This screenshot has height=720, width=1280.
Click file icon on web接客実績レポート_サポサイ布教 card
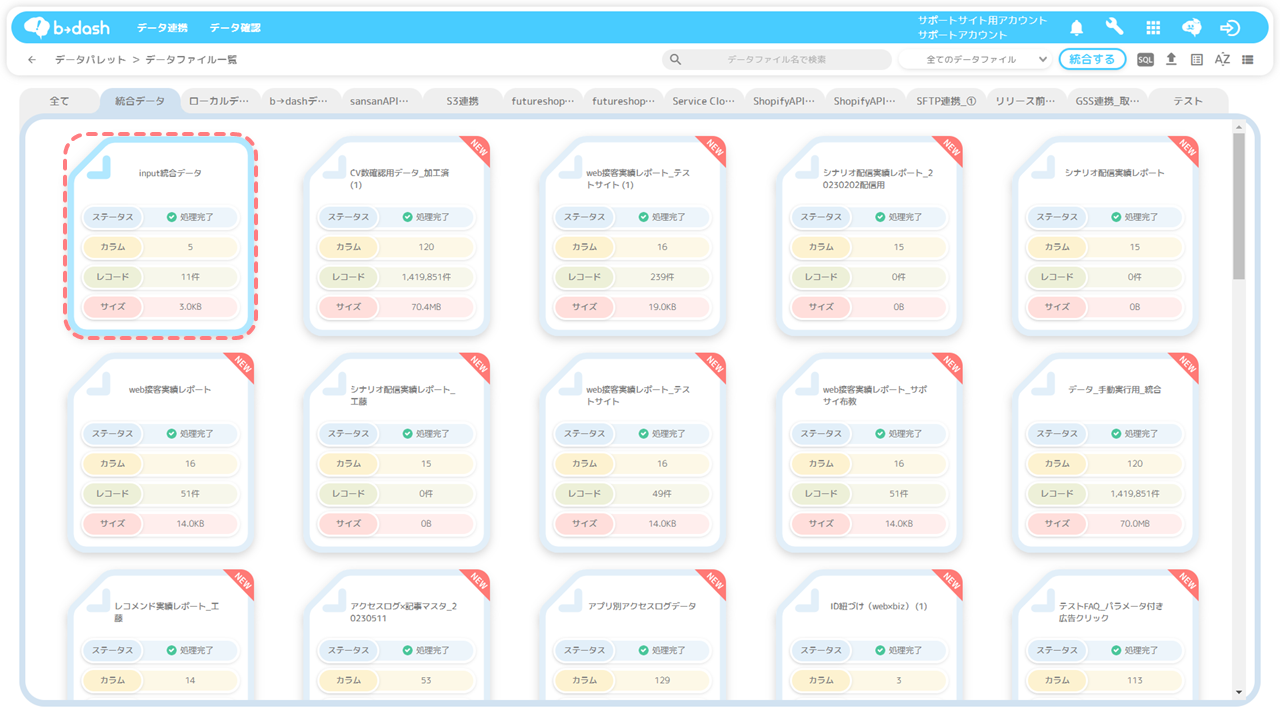pos(807,384)
